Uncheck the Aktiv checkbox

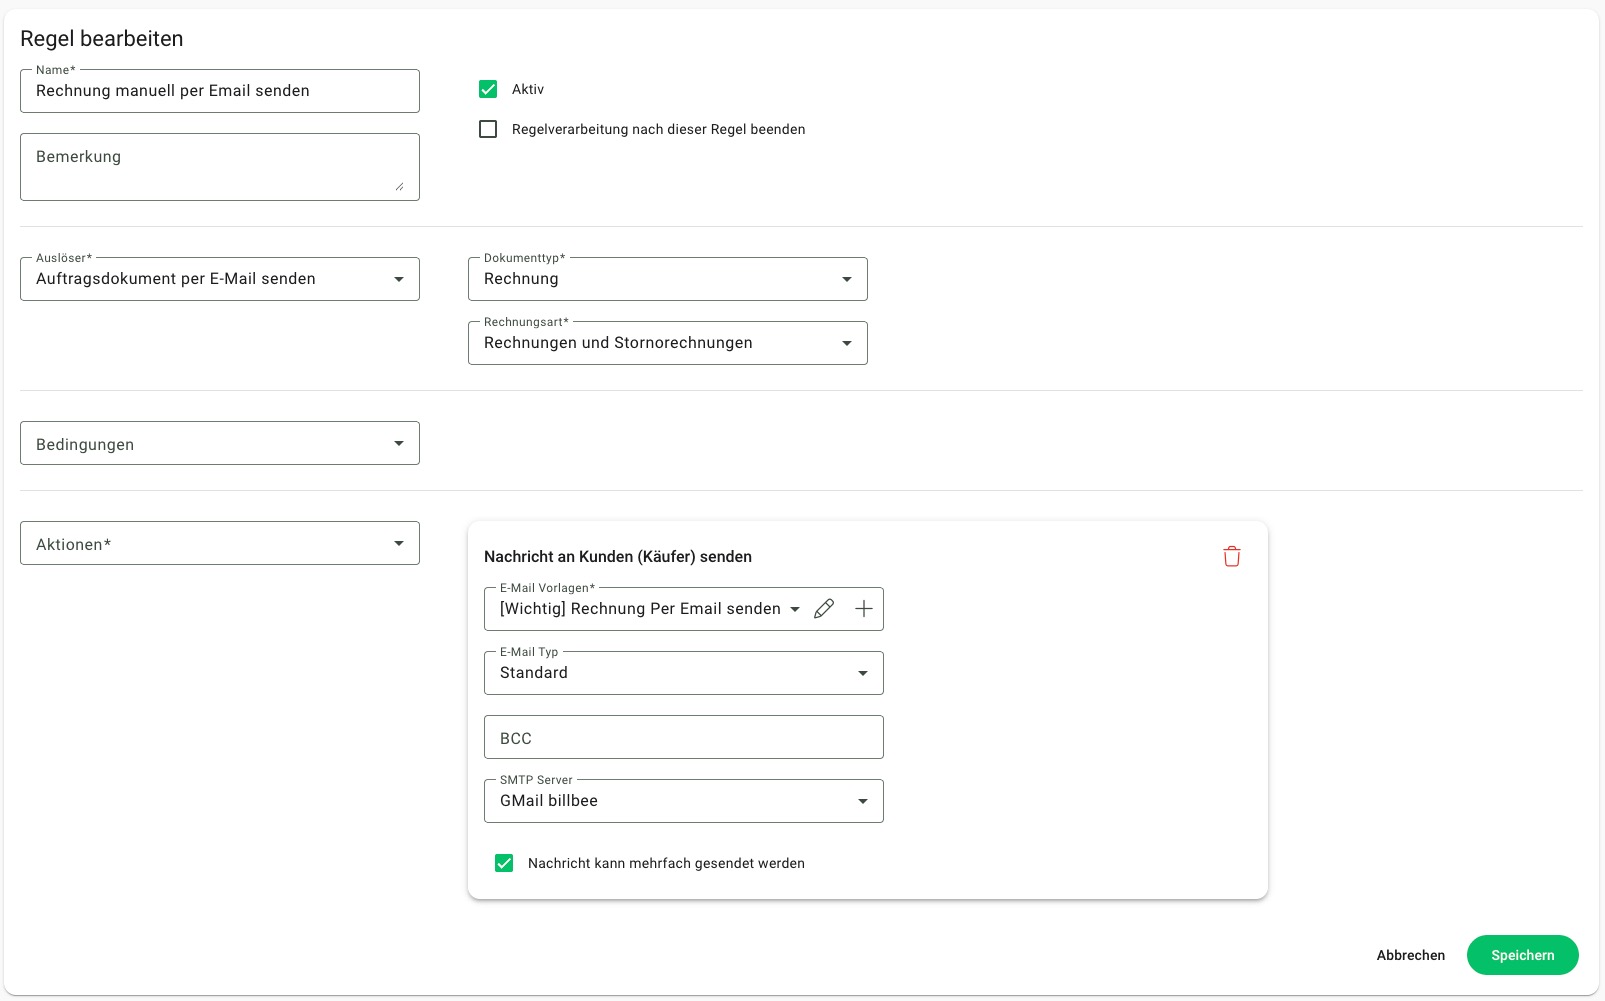click(x=488, y=89)
